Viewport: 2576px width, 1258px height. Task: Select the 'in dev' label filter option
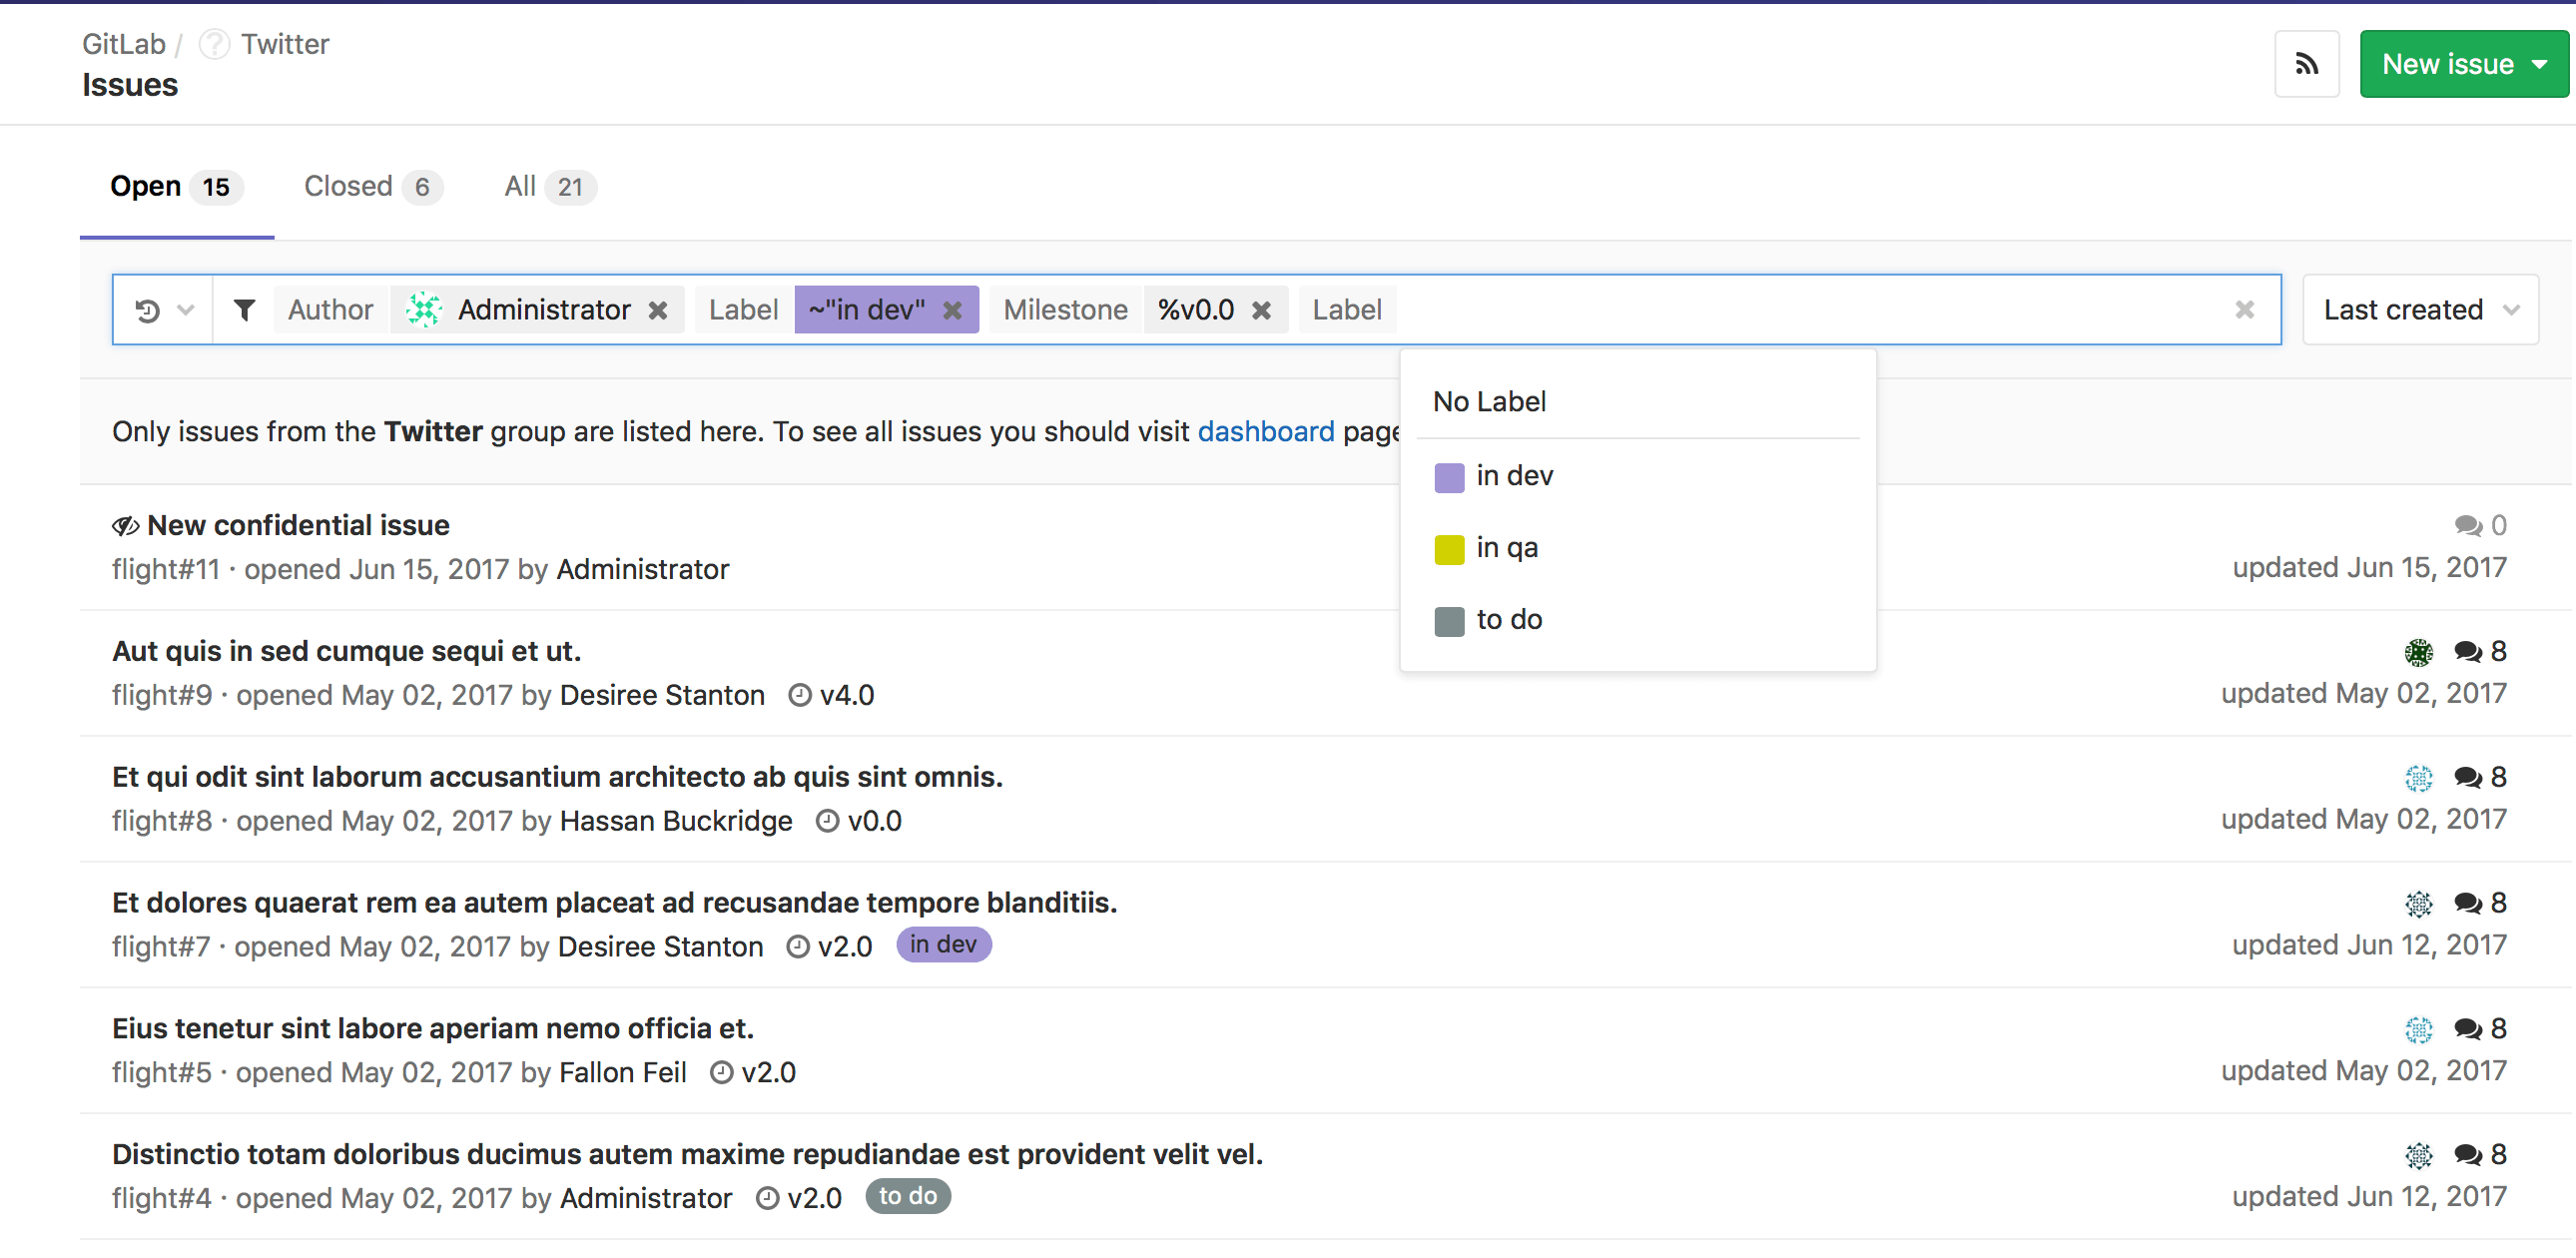(1513, 476)
